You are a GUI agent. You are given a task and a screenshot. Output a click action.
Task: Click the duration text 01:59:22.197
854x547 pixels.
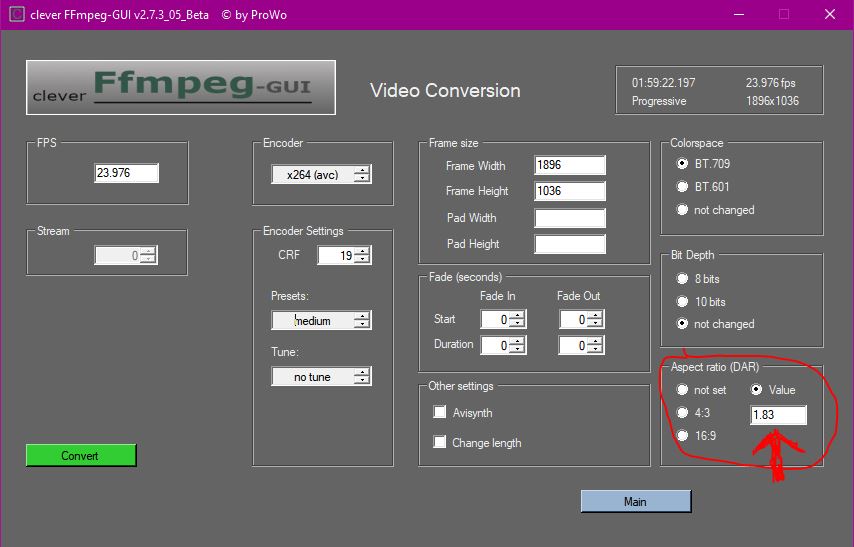click(663, 83)
